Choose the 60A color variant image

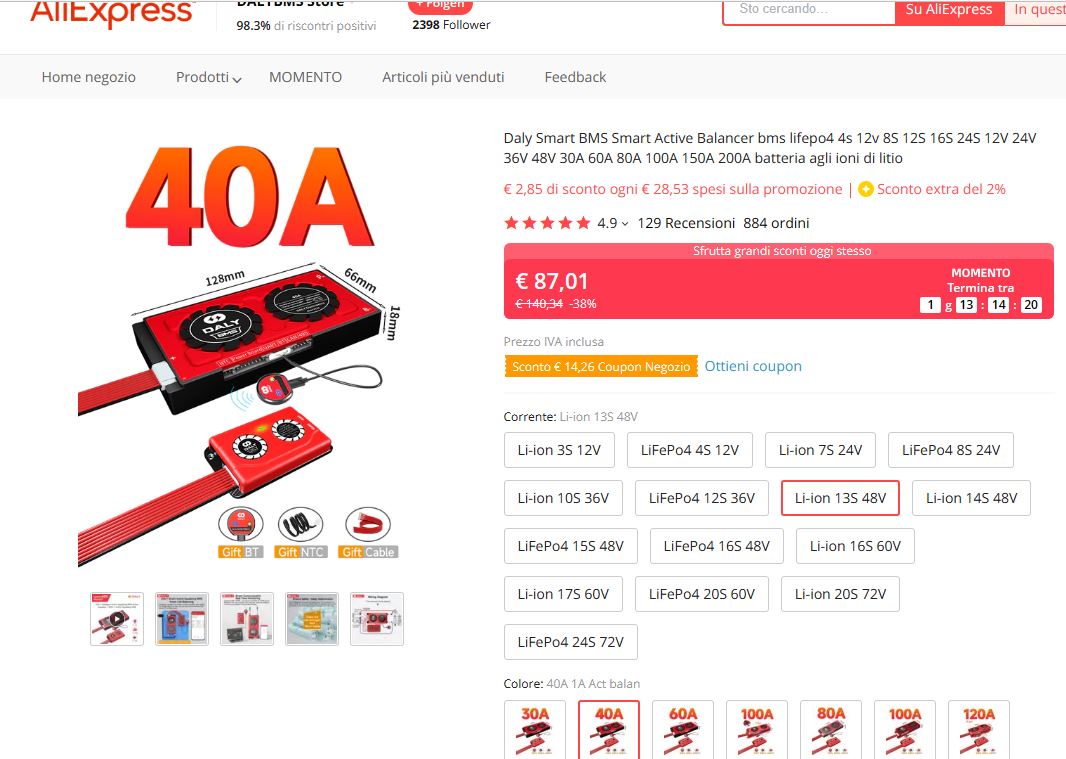(683, 729)
